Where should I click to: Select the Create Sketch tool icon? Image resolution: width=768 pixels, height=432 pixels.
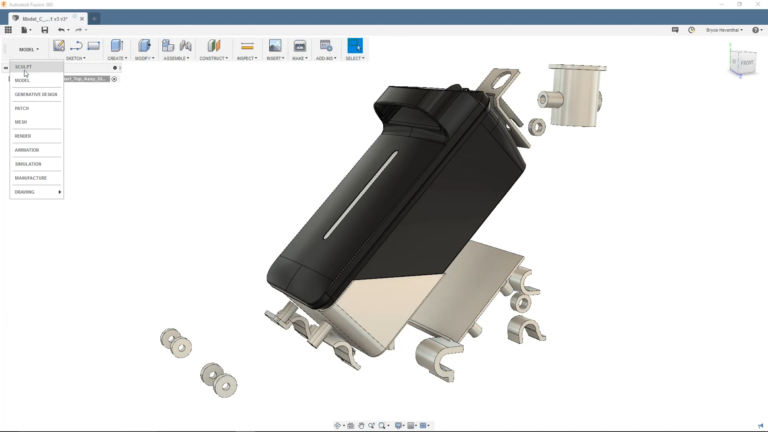coord(59,46)
